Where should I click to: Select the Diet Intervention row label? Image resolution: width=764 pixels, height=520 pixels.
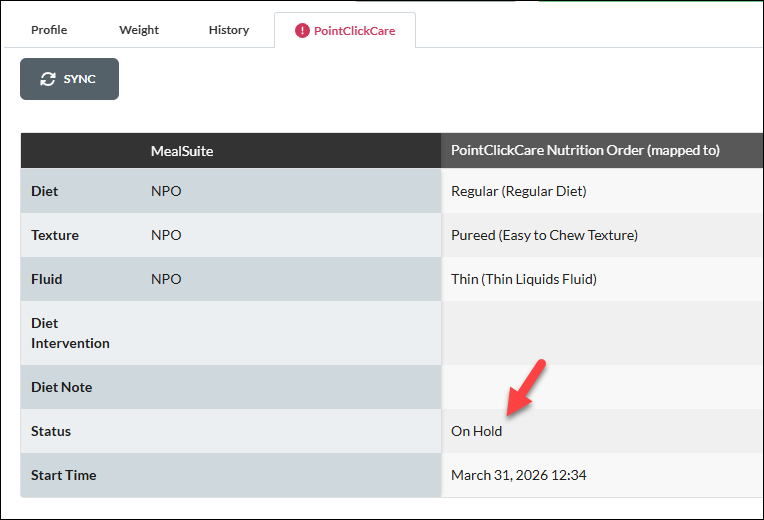70,333
